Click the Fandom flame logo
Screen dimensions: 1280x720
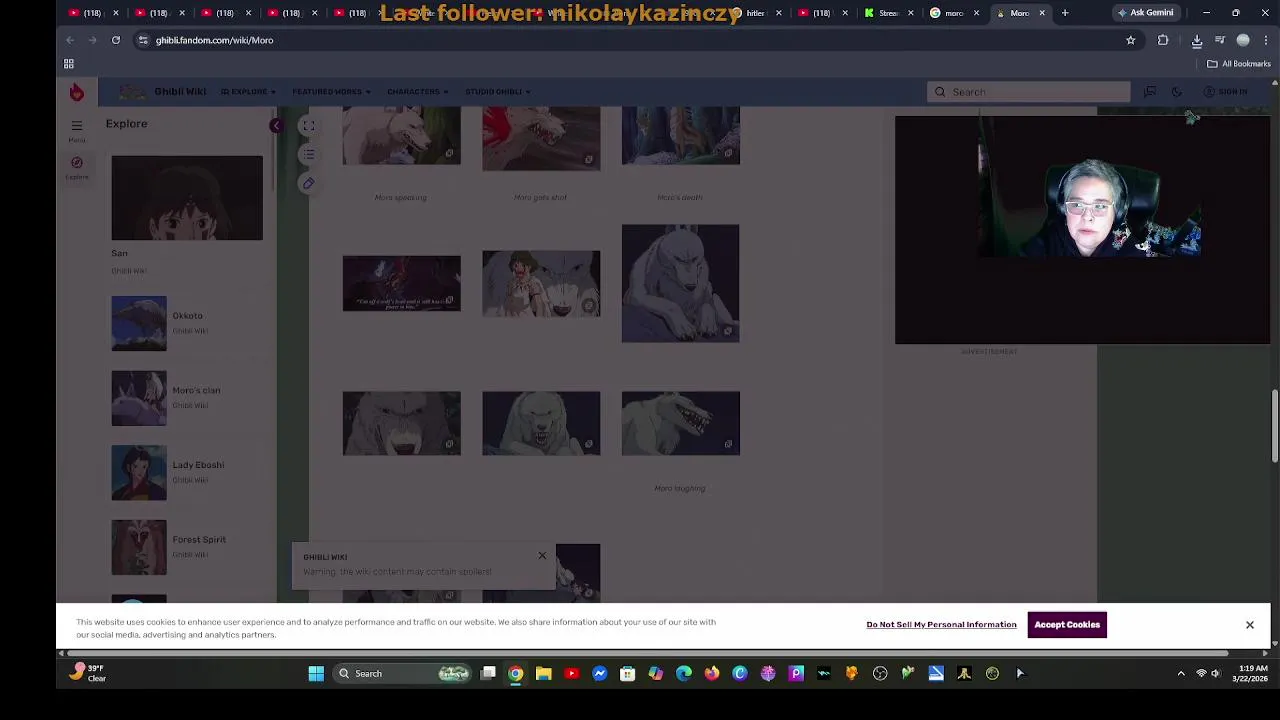[77, 92]
